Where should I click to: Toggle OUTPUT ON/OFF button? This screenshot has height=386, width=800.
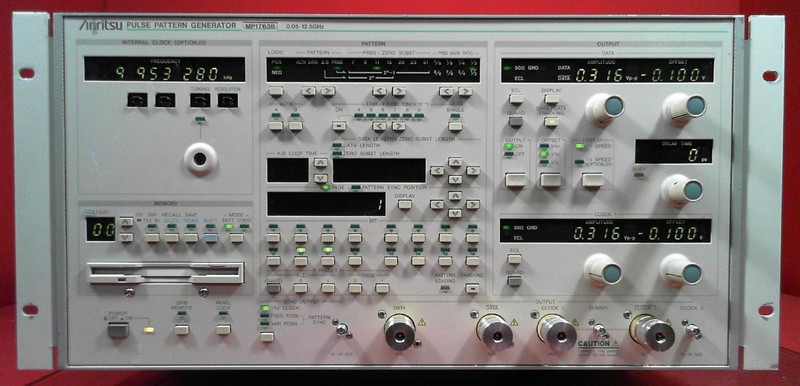coord(515,180)
